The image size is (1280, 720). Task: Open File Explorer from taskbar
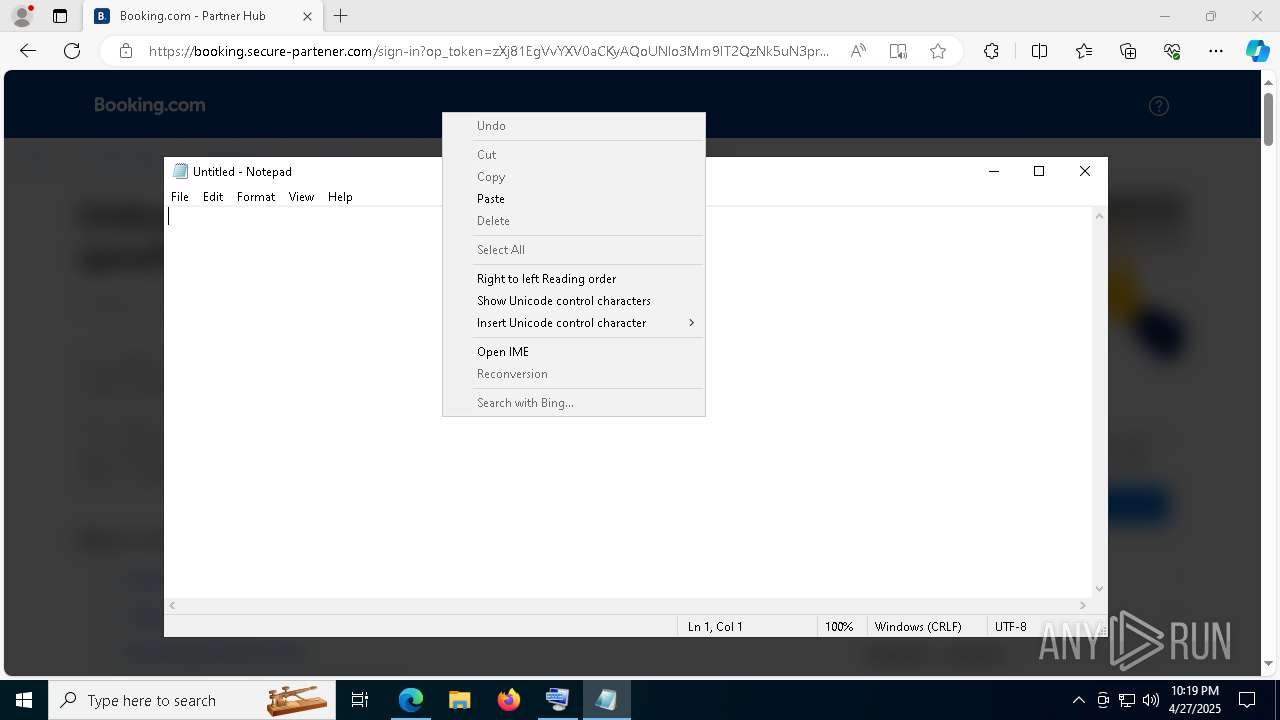point(460,700)
